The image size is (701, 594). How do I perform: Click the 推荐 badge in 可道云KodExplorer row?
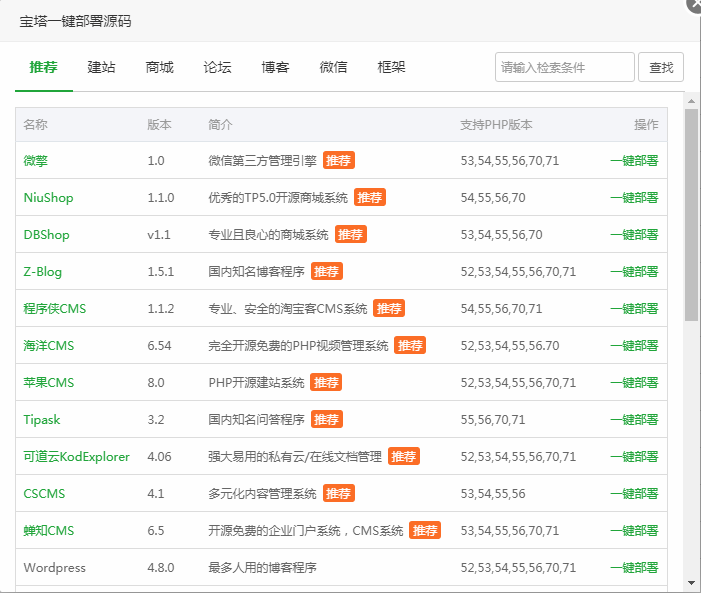[x=404, y=456]
